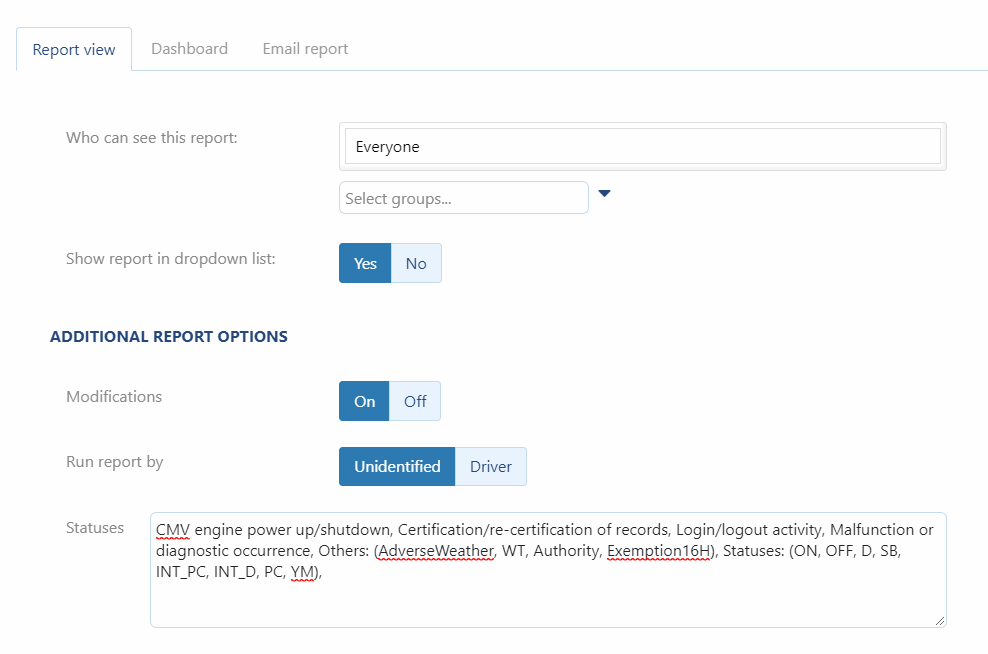
Task: Set Show report in dropdown list to No
Action: pos(416,263)
